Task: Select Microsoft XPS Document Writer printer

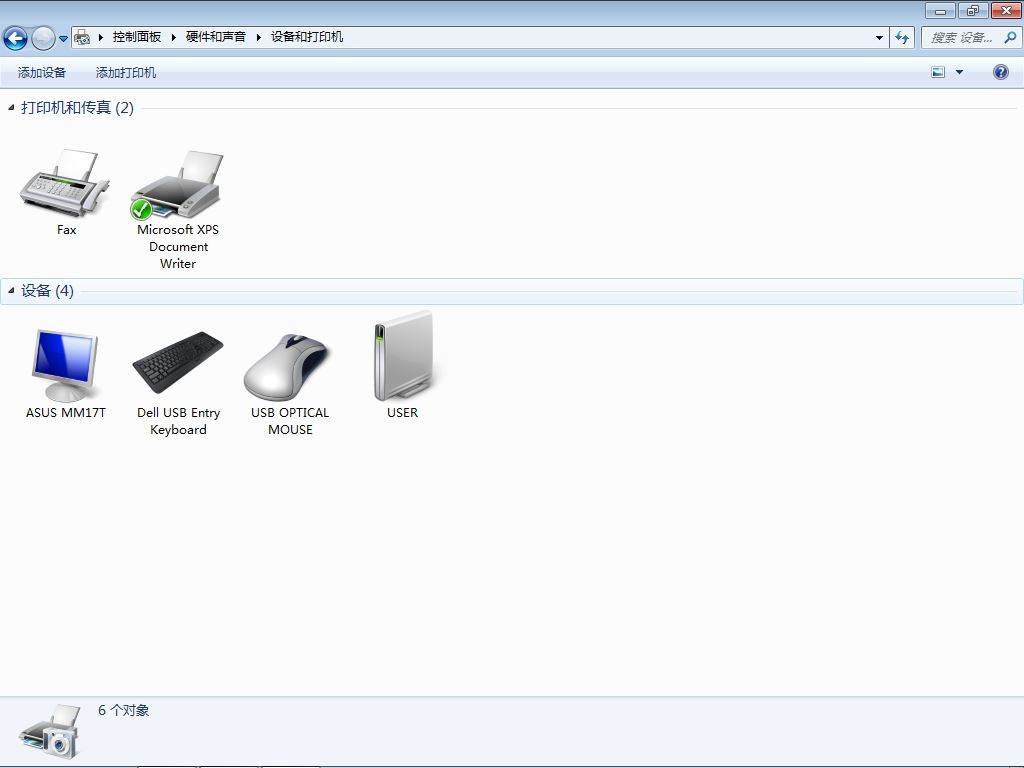Action: [177, 184]
